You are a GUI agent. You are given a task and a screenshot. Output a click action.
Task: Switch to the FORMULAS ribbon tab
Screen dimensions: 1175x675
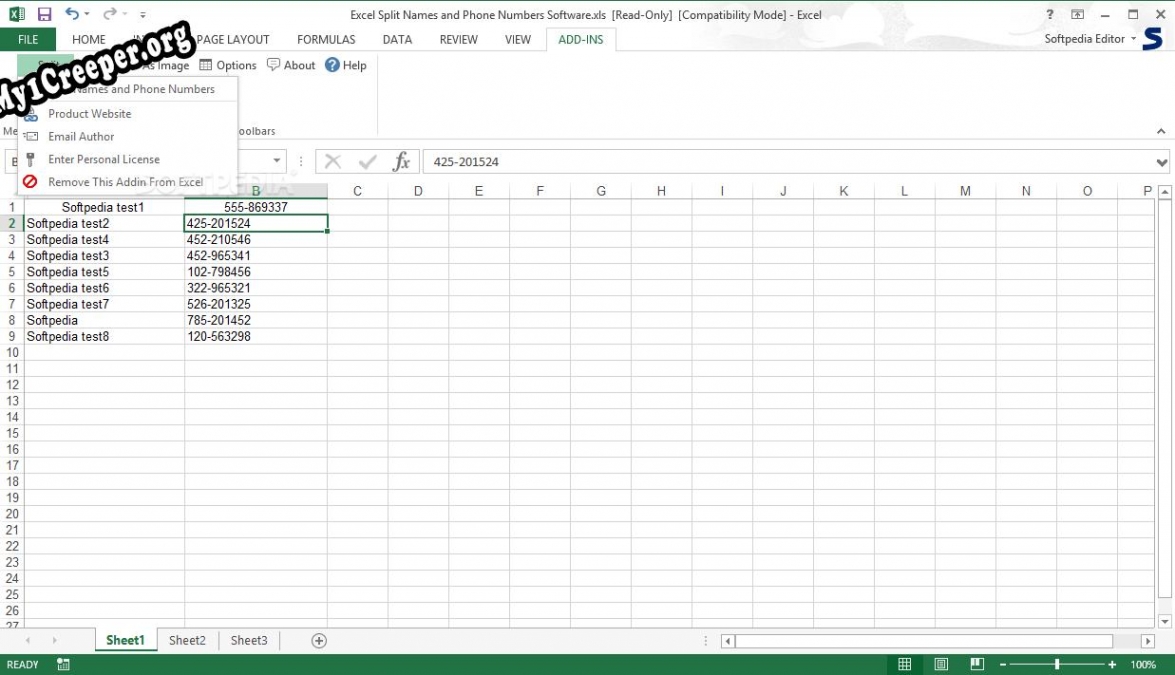(x=326, y=39)
